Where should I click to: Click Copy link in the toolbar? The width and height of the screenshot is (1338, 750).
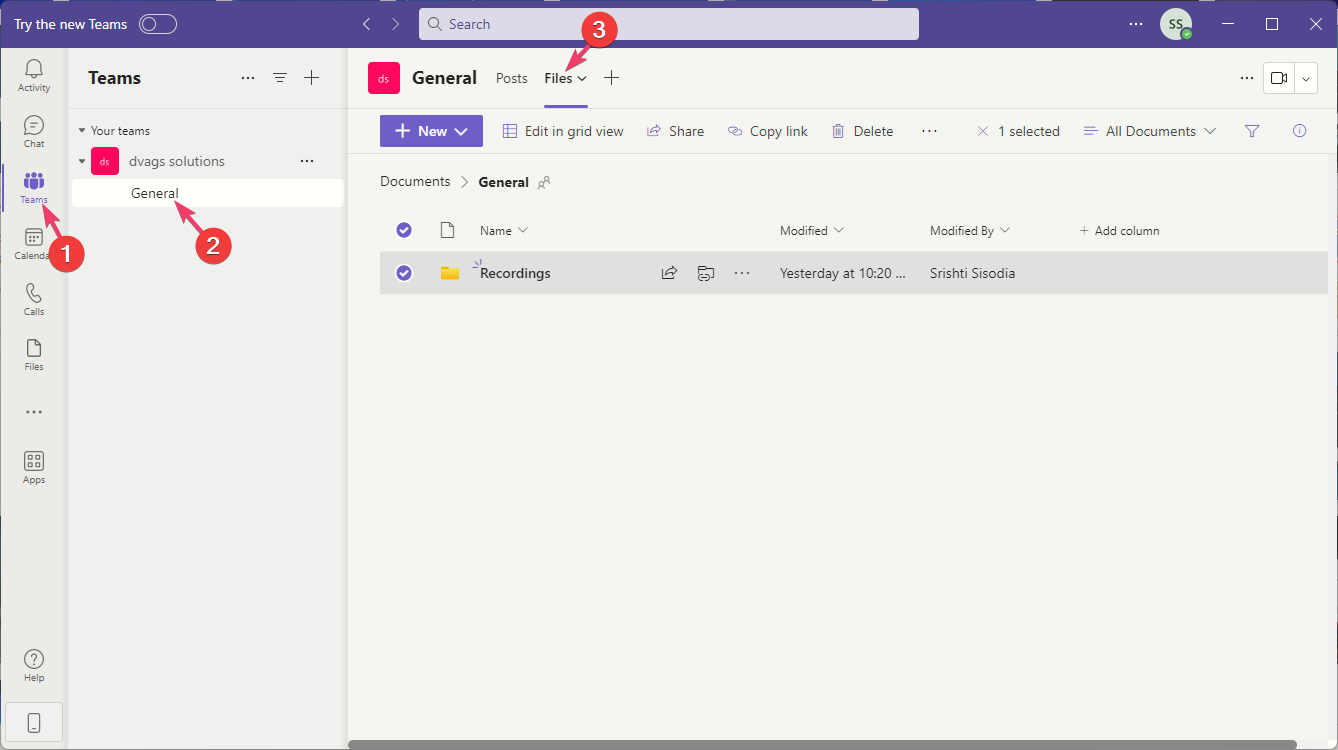[767, 131]
